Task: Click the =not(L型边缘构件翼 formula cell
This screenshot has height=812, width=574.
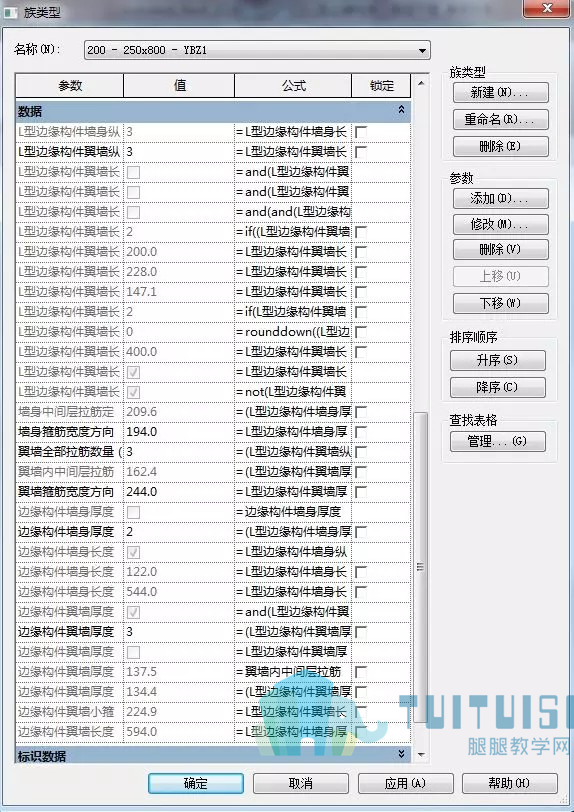Action: (x=293, y=392)
